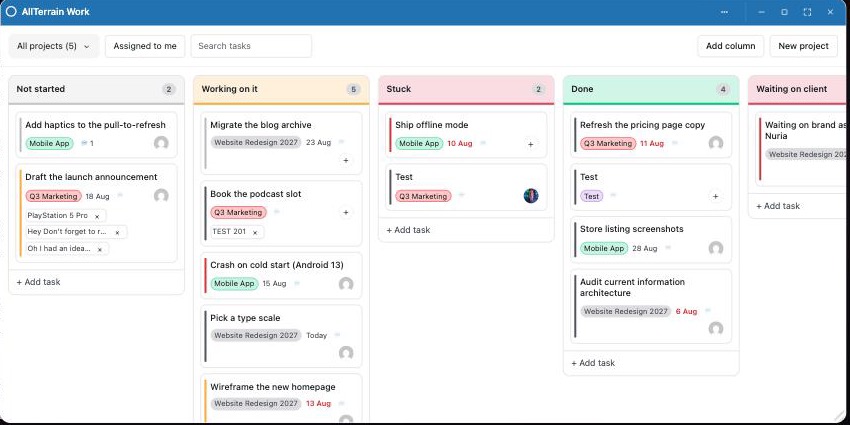
Task: Click the 18 Aug date on Draft launch card
Action: tap(98, 196)
